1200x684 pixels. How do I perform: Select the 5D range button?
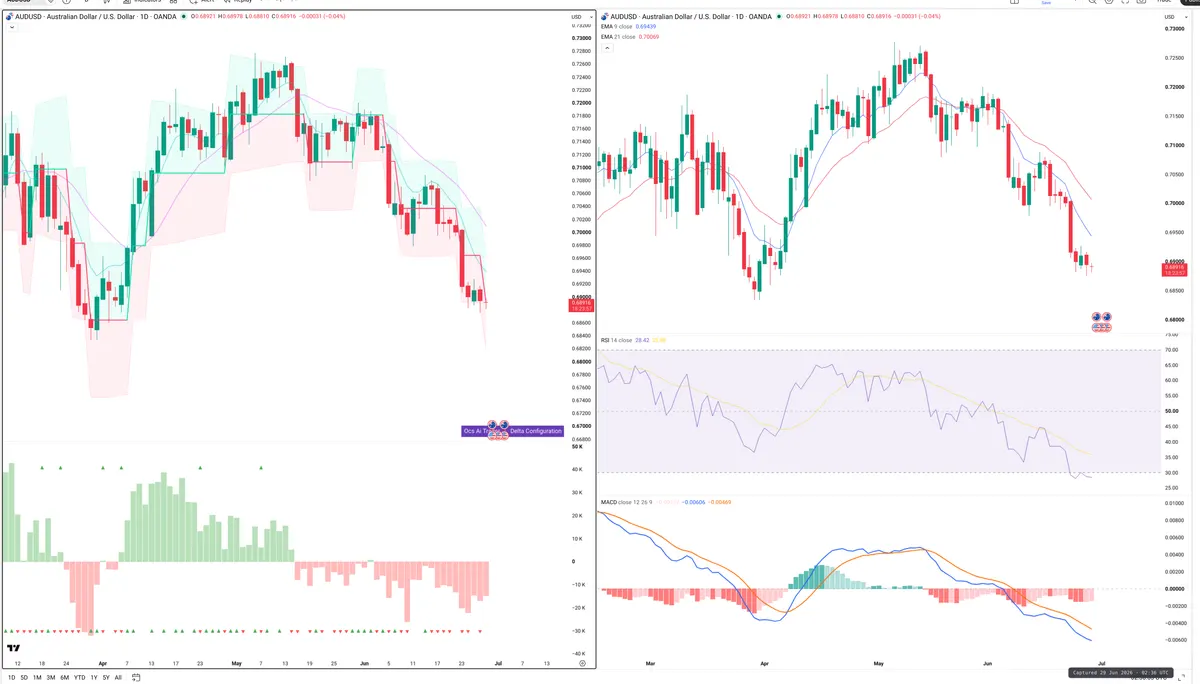tap(24, 677)
